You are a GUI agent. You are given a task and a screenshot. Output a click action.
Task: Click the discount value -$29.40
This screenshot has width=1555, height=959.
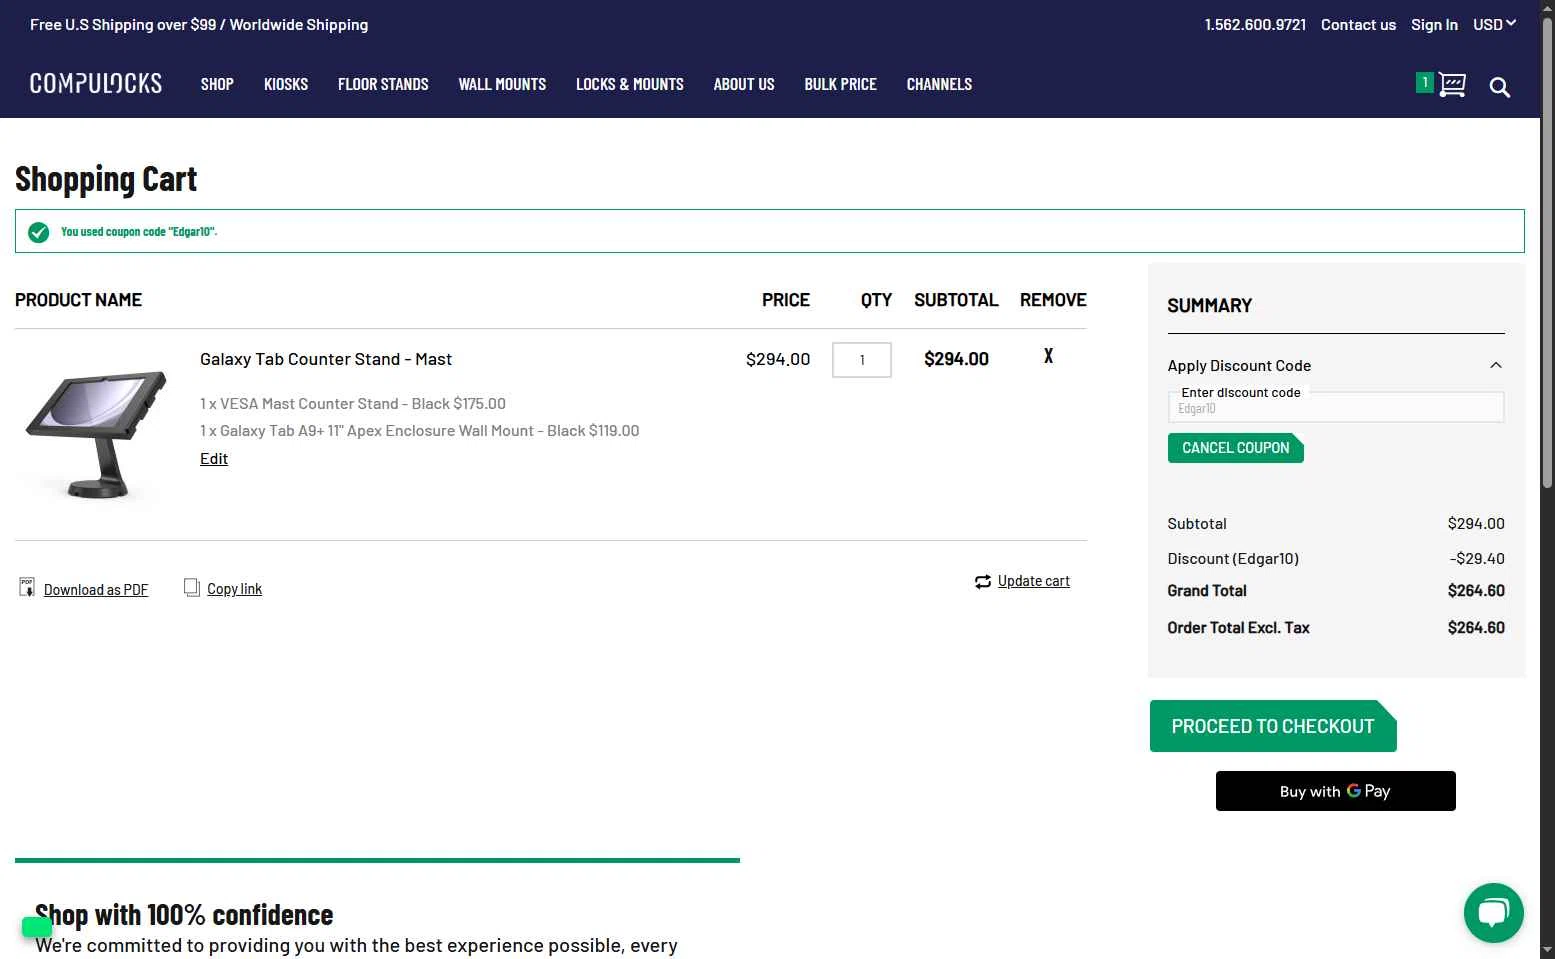[1477, 559]
